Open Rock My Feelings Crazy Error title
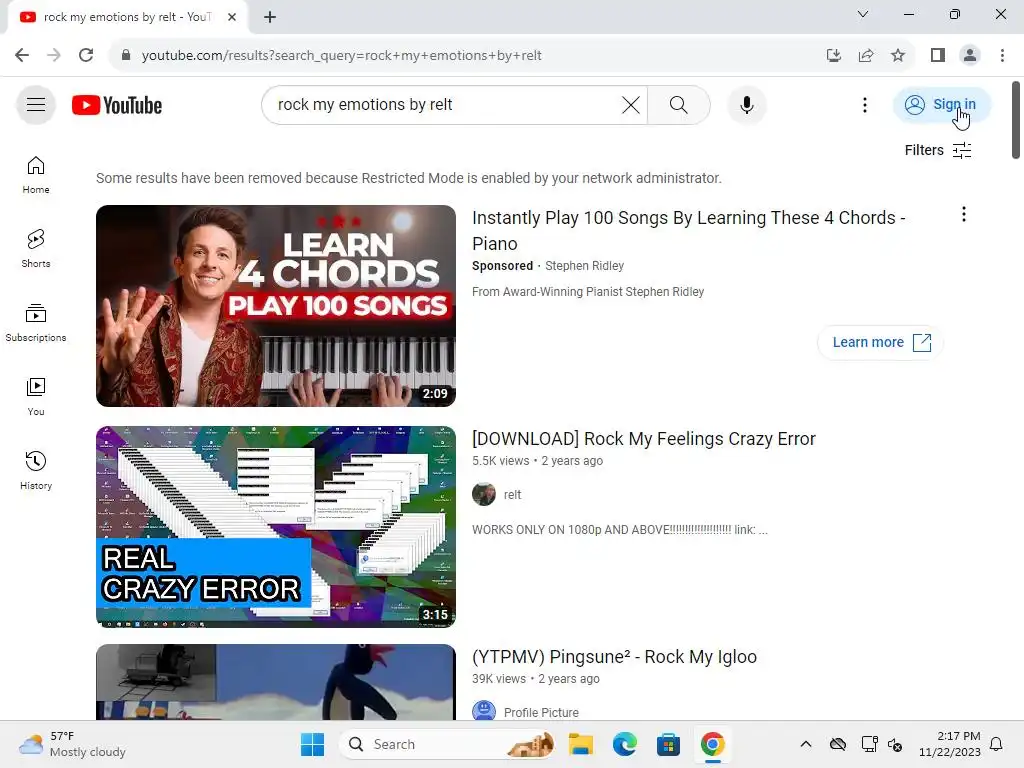The image size is (1024, 768). tap(643, 439)
